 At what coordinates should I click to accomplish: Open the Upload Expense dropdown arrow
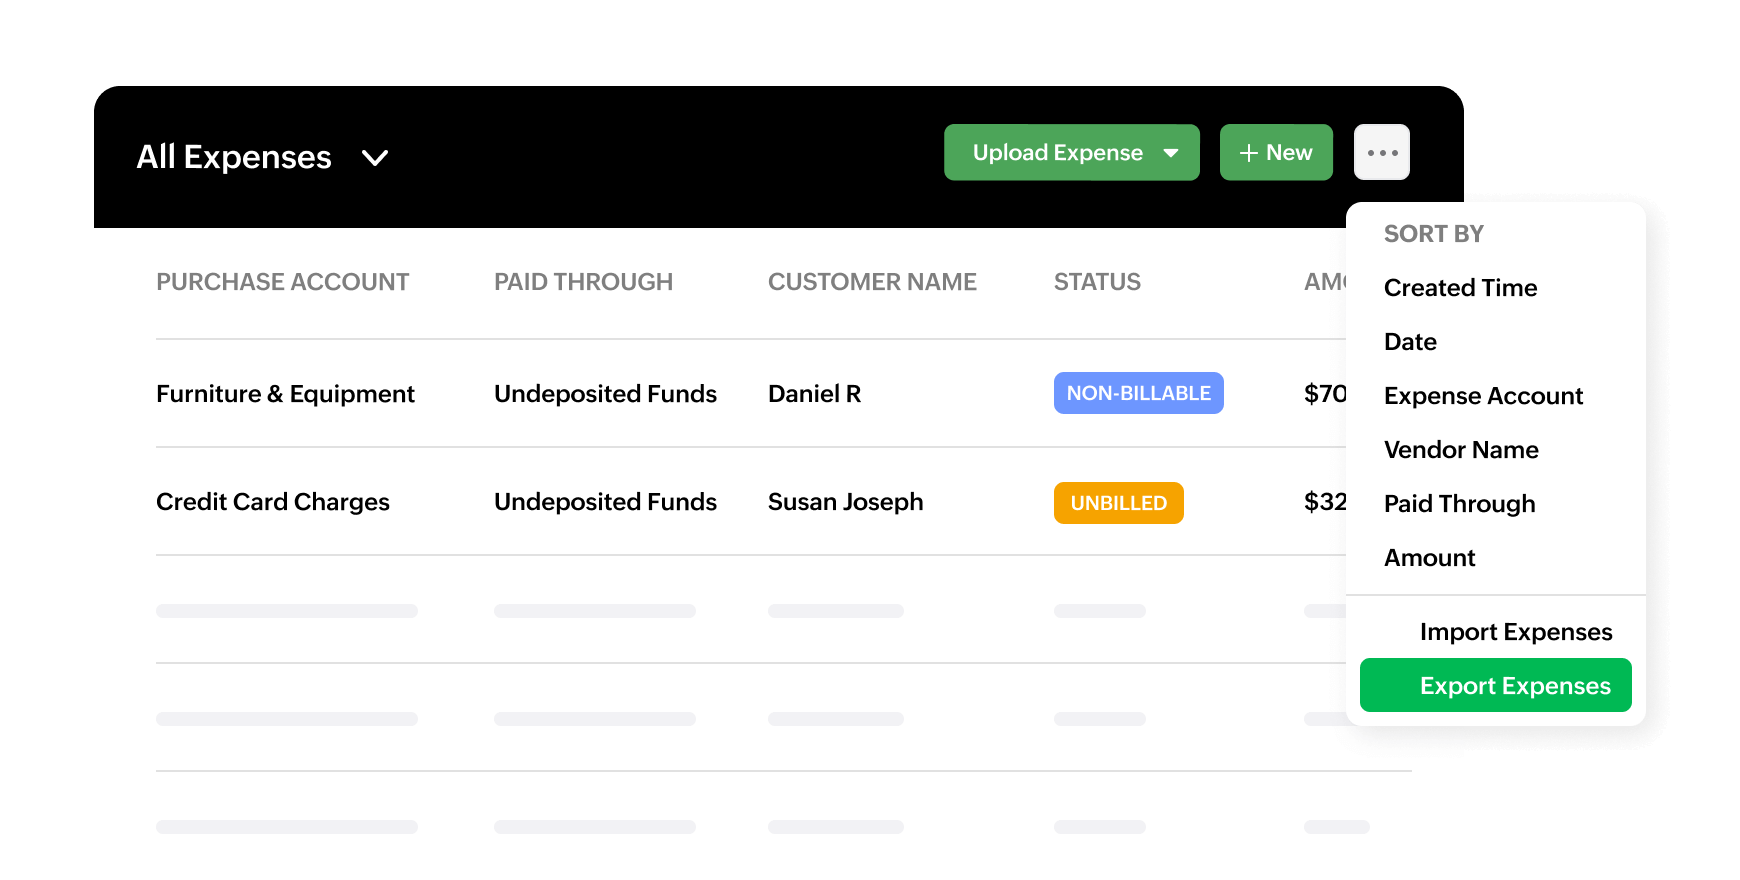pos(1171,153)
